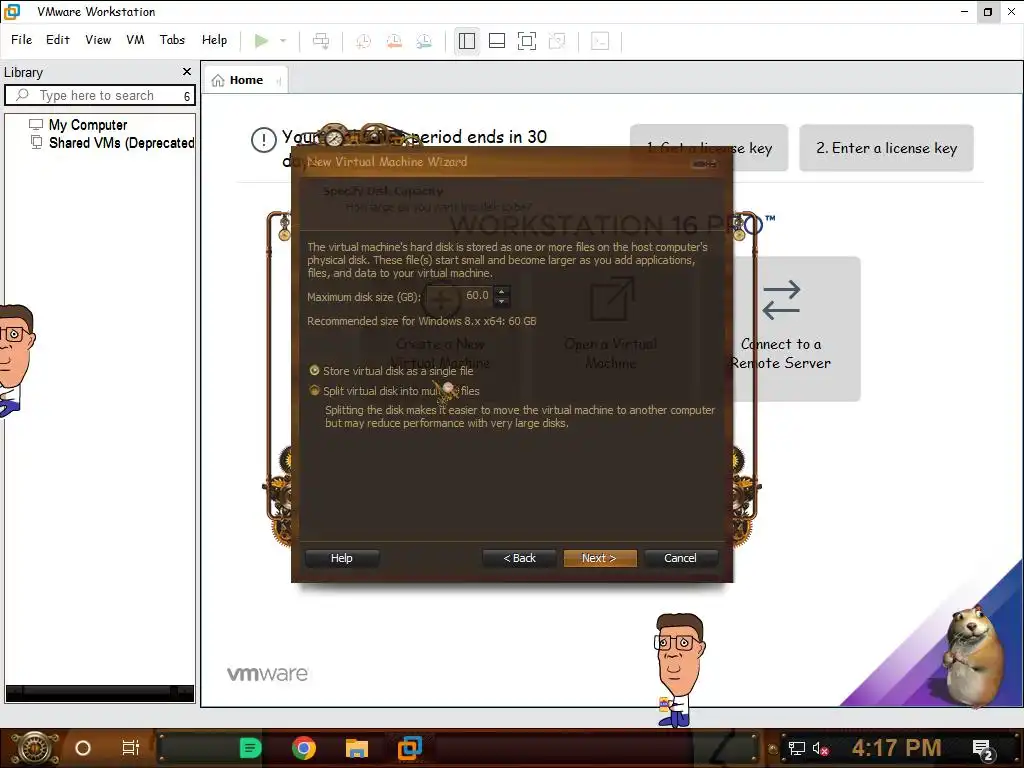Click the hamster desktop character

(973, 656)
